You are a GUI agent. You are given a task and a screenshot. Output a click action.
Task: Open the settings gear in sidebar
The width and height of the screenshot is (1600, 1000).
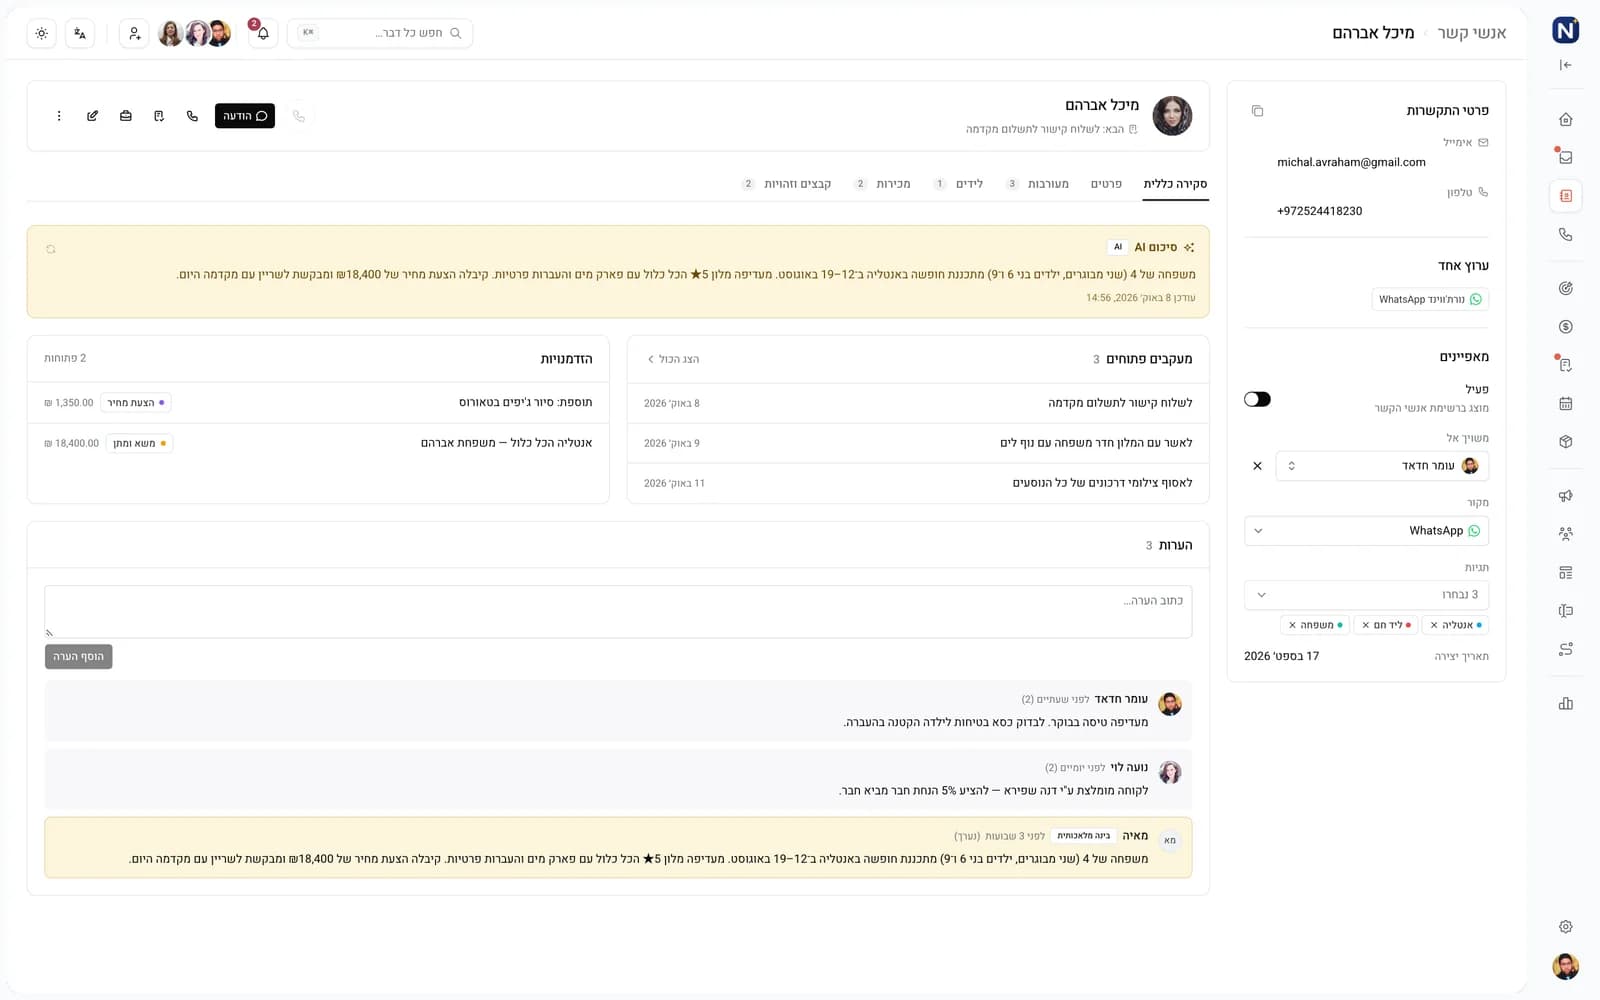pyautogui.click(x=1566, y=927)
